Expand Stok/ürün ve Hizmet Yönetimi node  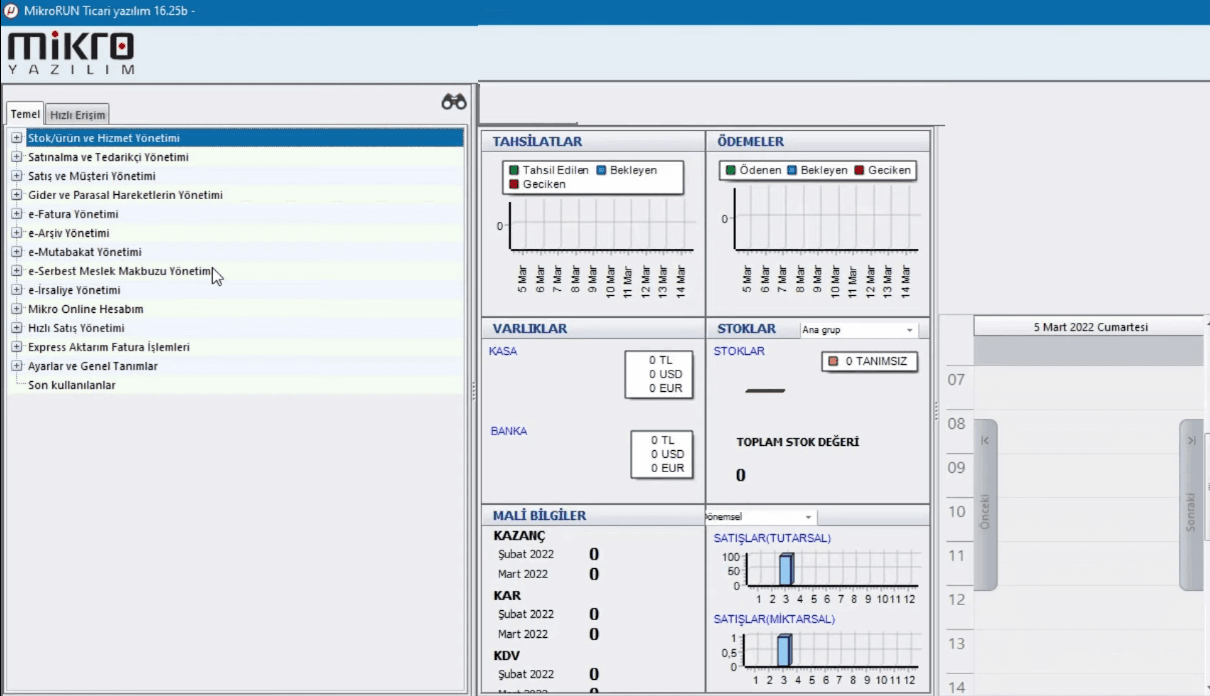17,138
